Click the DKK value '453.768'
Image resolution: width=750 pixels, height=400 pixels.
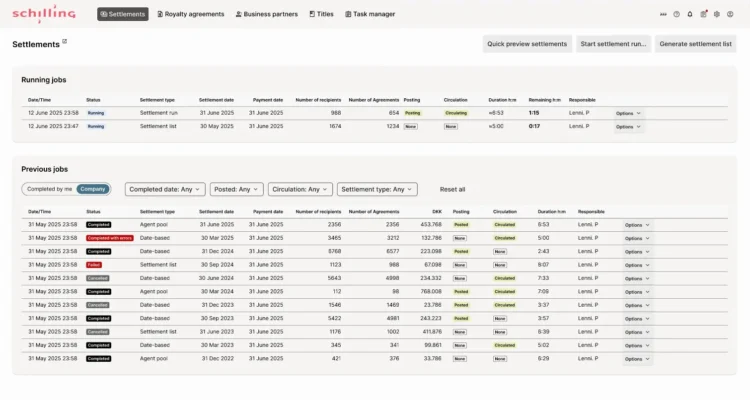(x=431, y=224)
